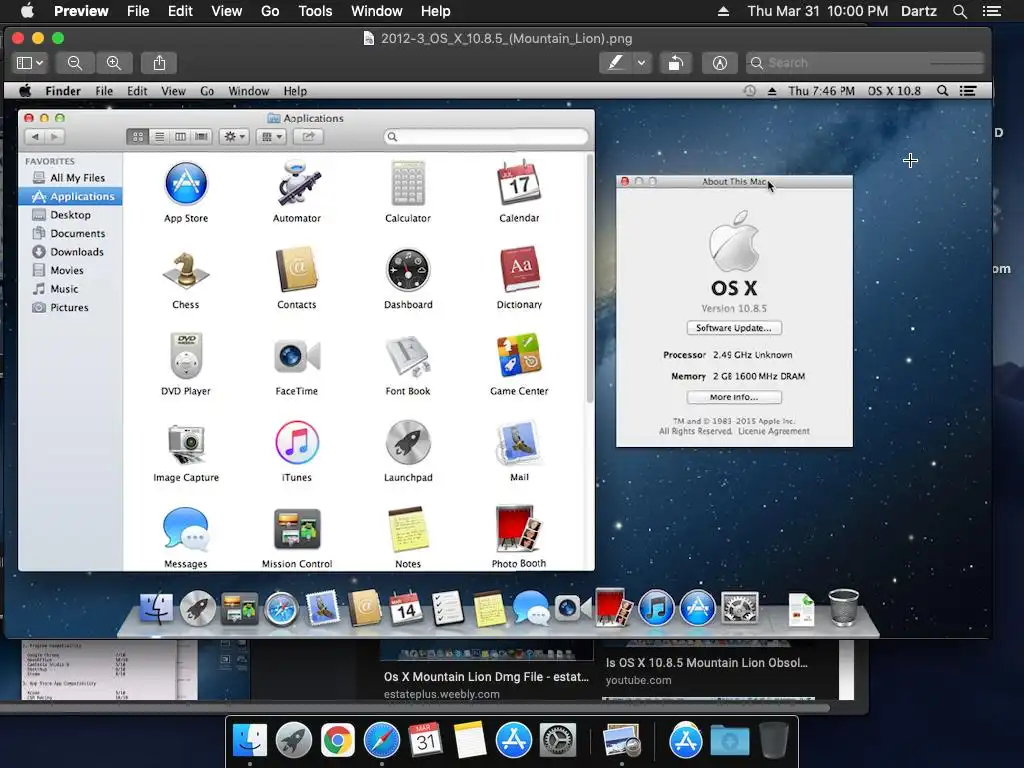Select list view in the pictured Finder toolbar
1024x768 pixels.
tap(159, 136)
